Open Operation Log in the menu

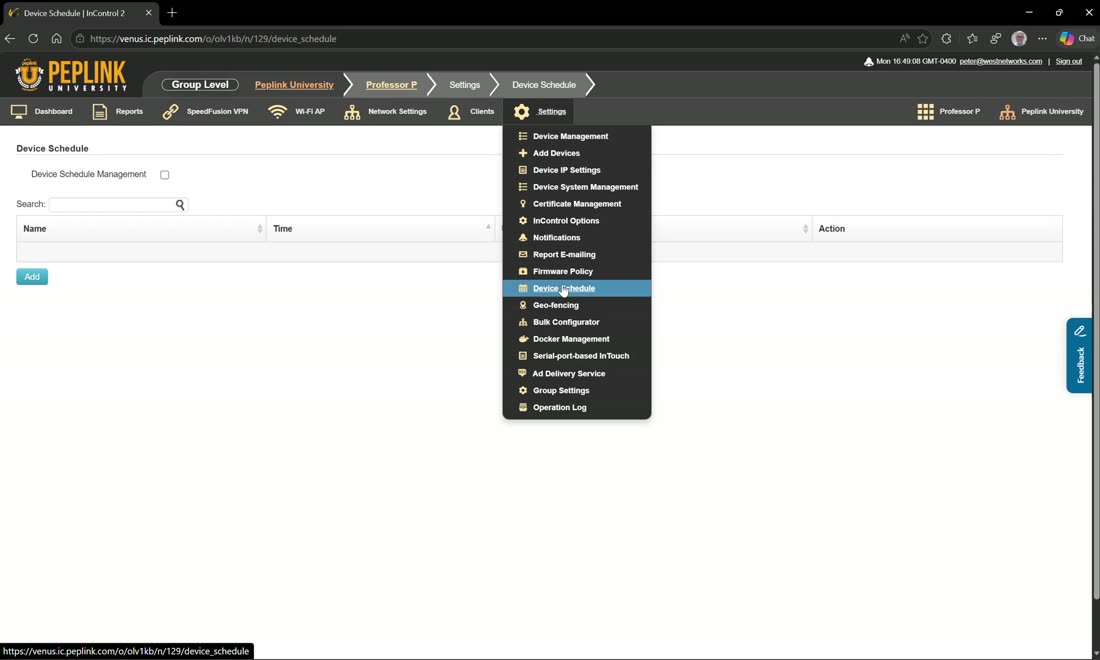[x=560, y=408]
